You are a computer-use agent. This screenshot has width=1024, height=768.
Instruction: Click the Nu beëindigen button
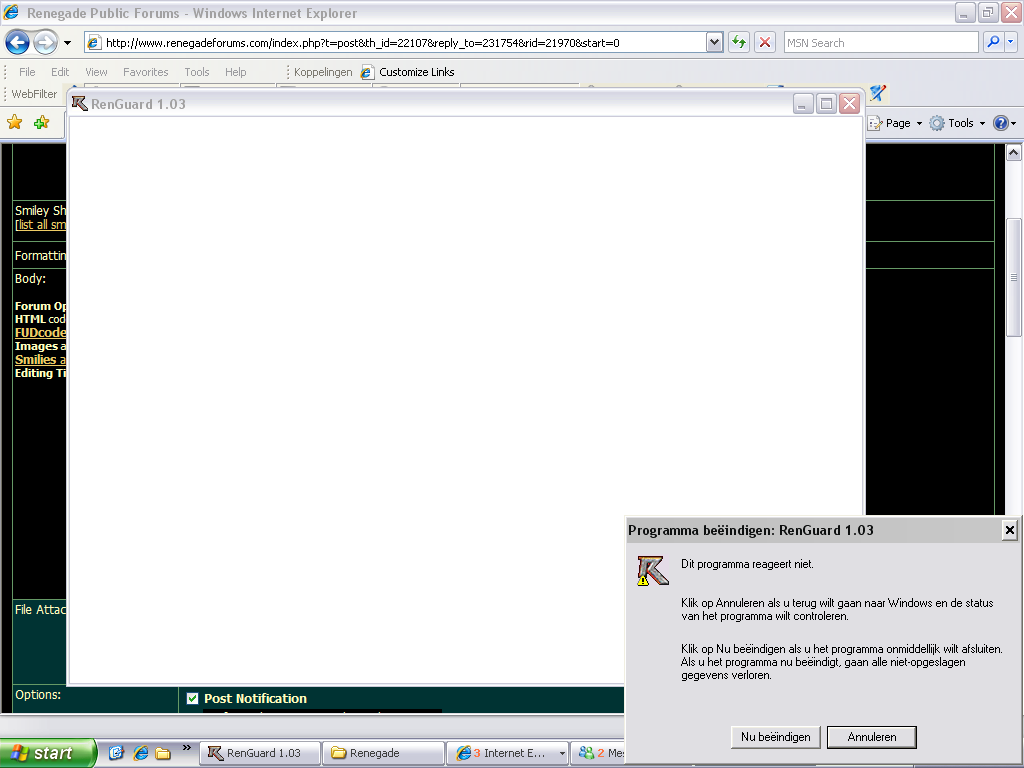775,737
